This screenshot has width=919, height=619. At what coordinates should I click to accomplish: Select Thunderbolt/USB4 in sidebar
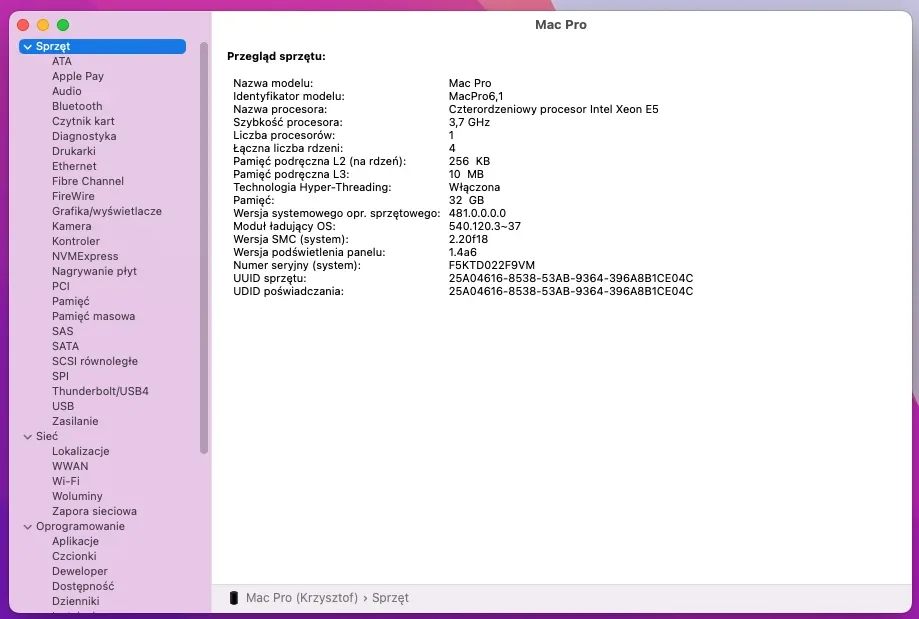pos(100,391)
